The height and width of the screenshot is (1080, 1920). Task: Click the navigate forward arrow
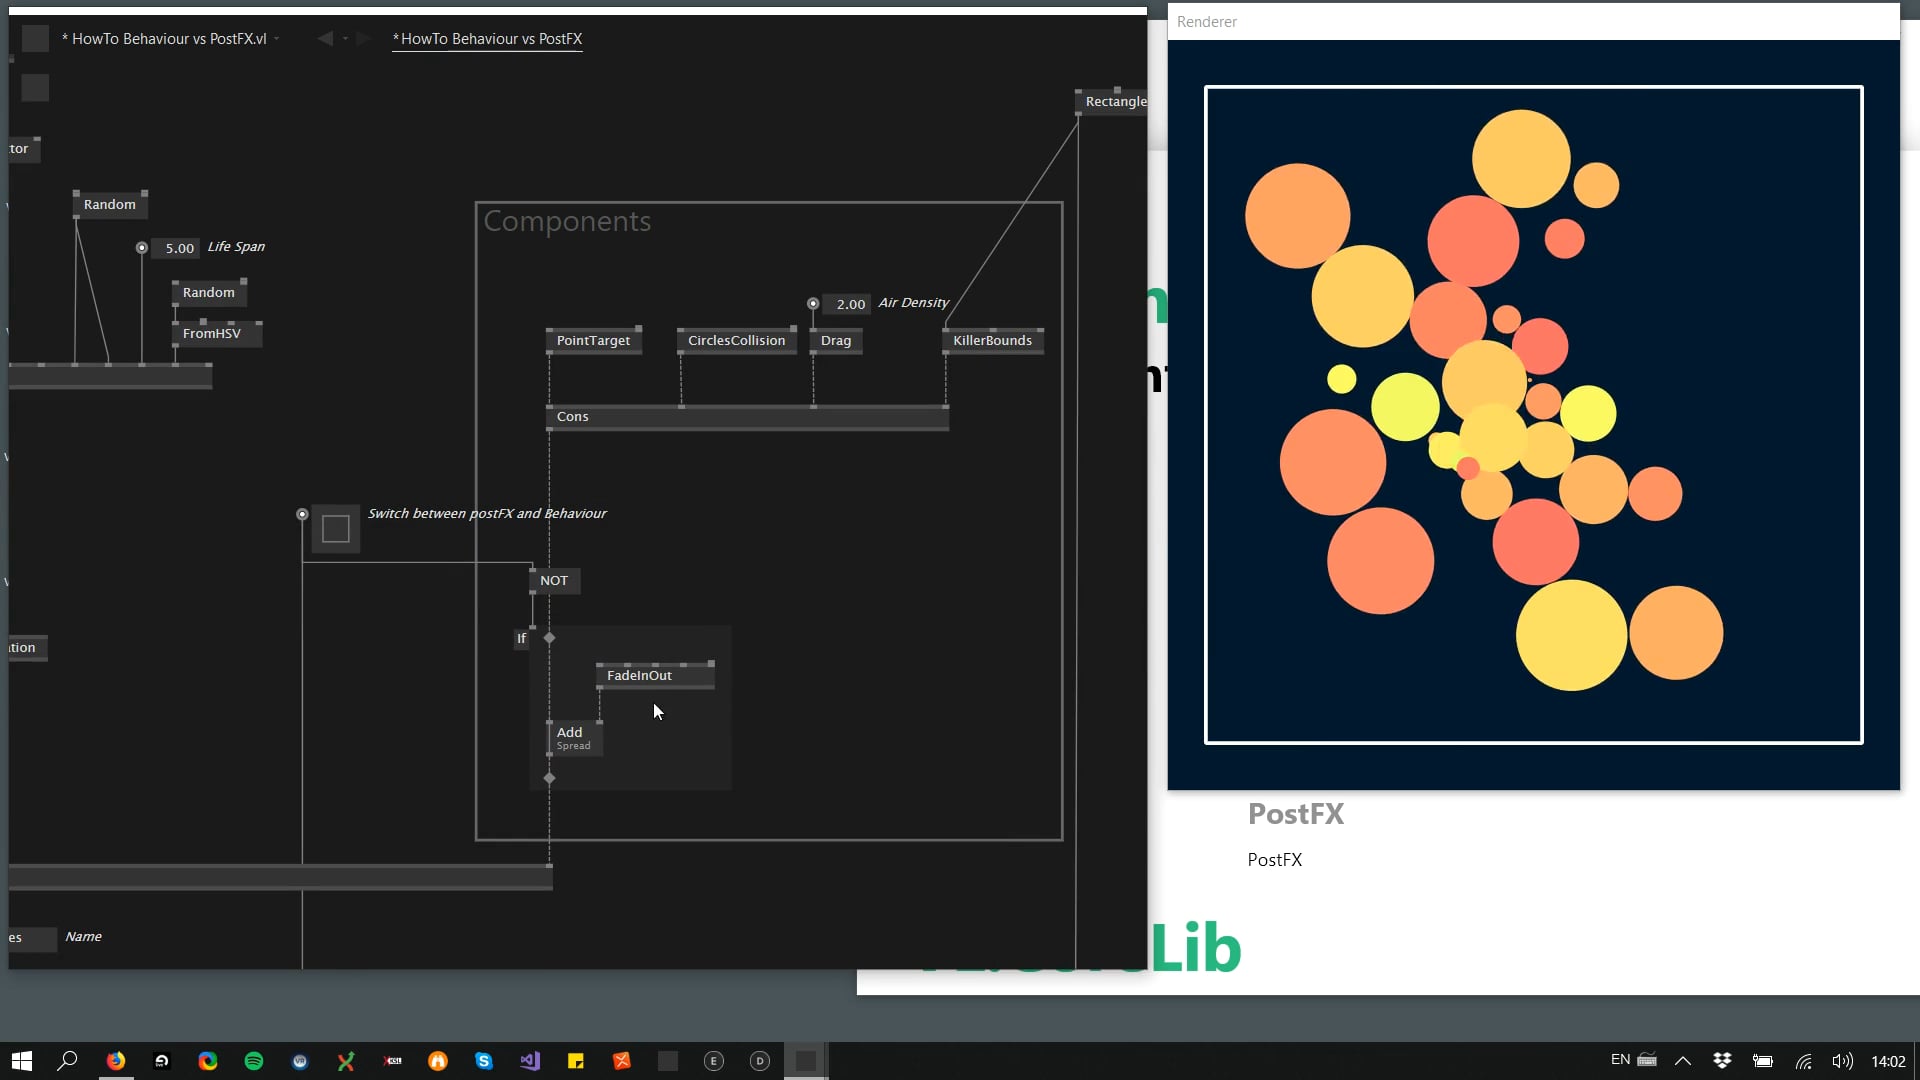(364, 39)
